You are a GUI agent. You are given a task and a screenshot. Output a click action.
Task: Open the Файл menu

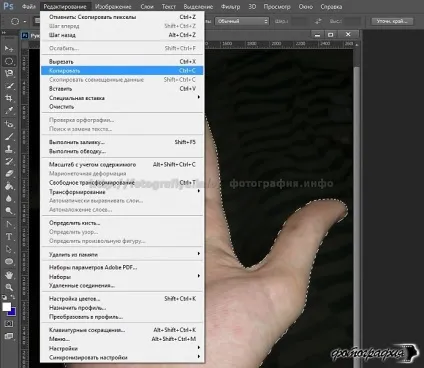click(x=28, y=7)
